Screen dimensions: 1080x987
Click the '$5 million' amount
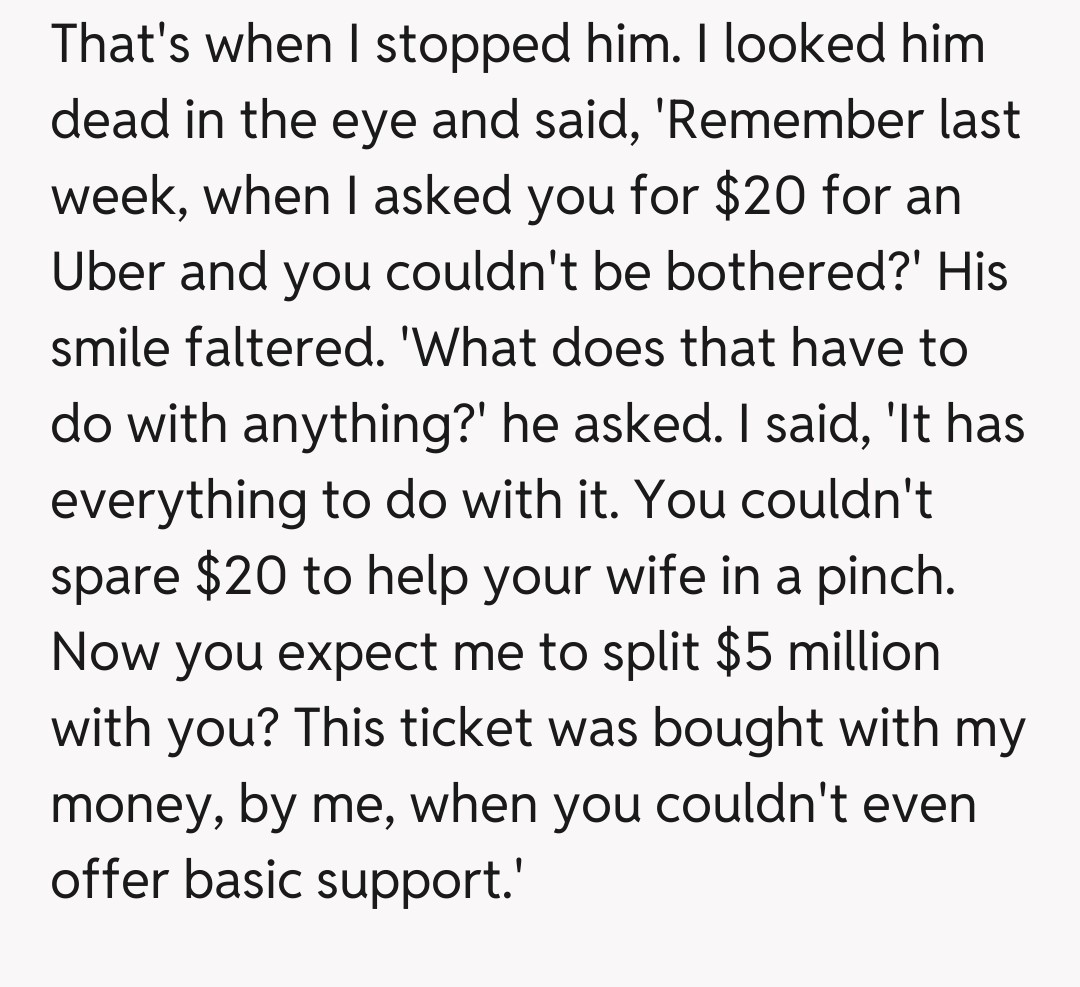click(x=828, y=652)
